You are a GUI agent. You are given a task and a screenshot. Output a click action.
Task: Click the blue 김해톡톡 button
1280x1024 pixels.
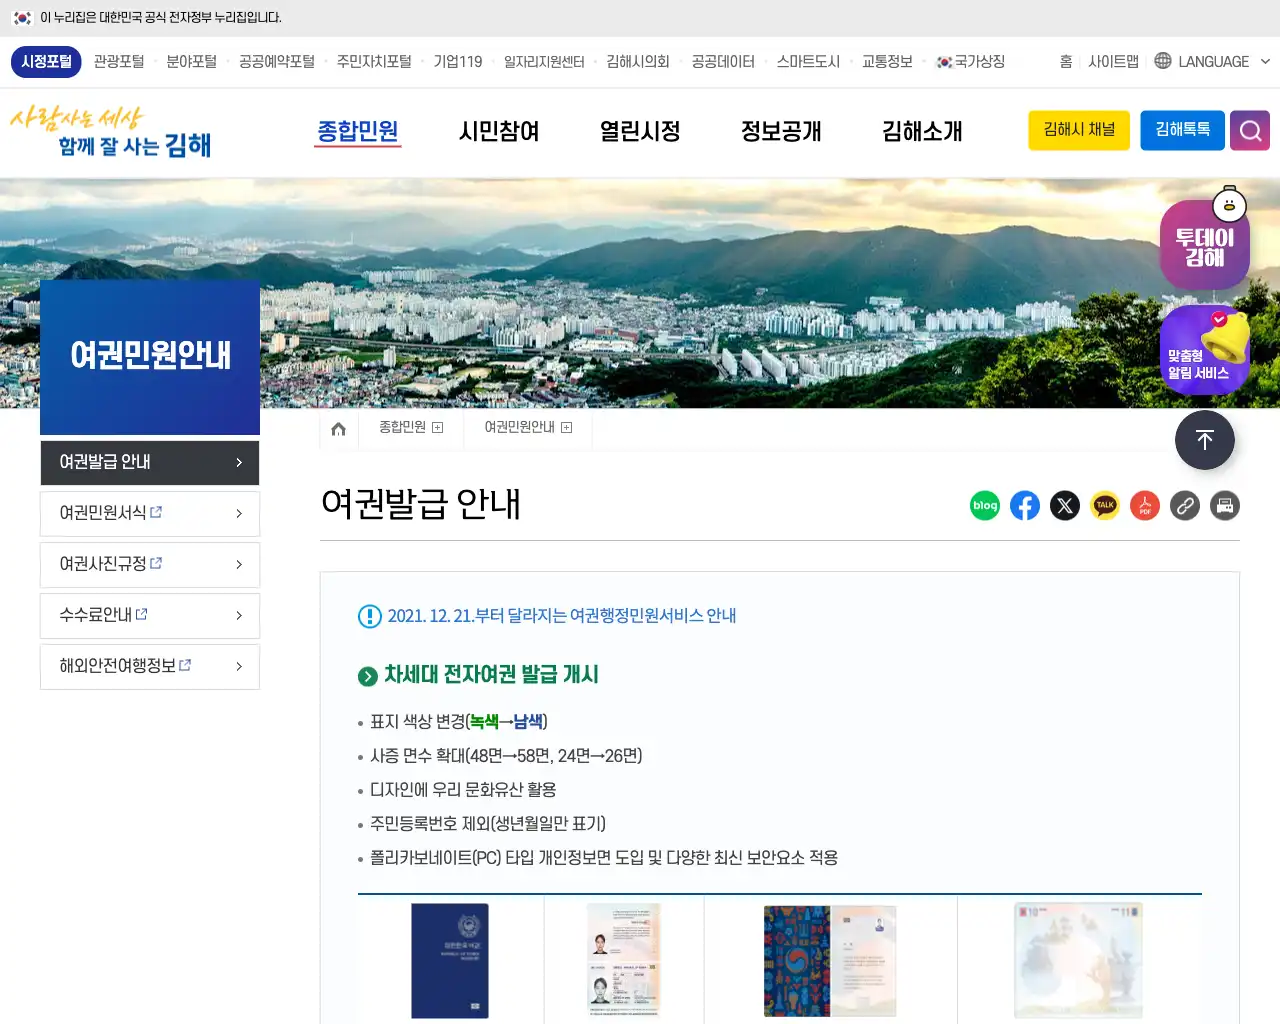click(x=1183, y=130)
